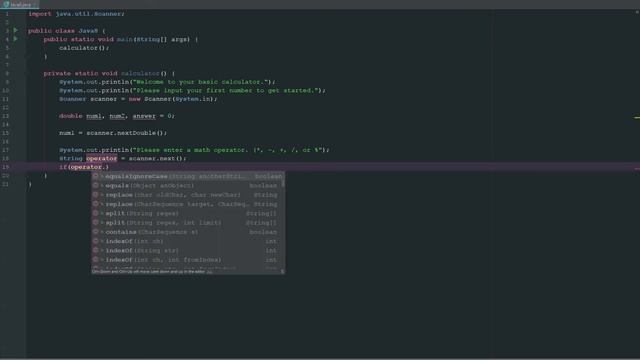Screen dimensions: 640x360
Task: Select the Java file editor tab
Action: coord(19,4)
